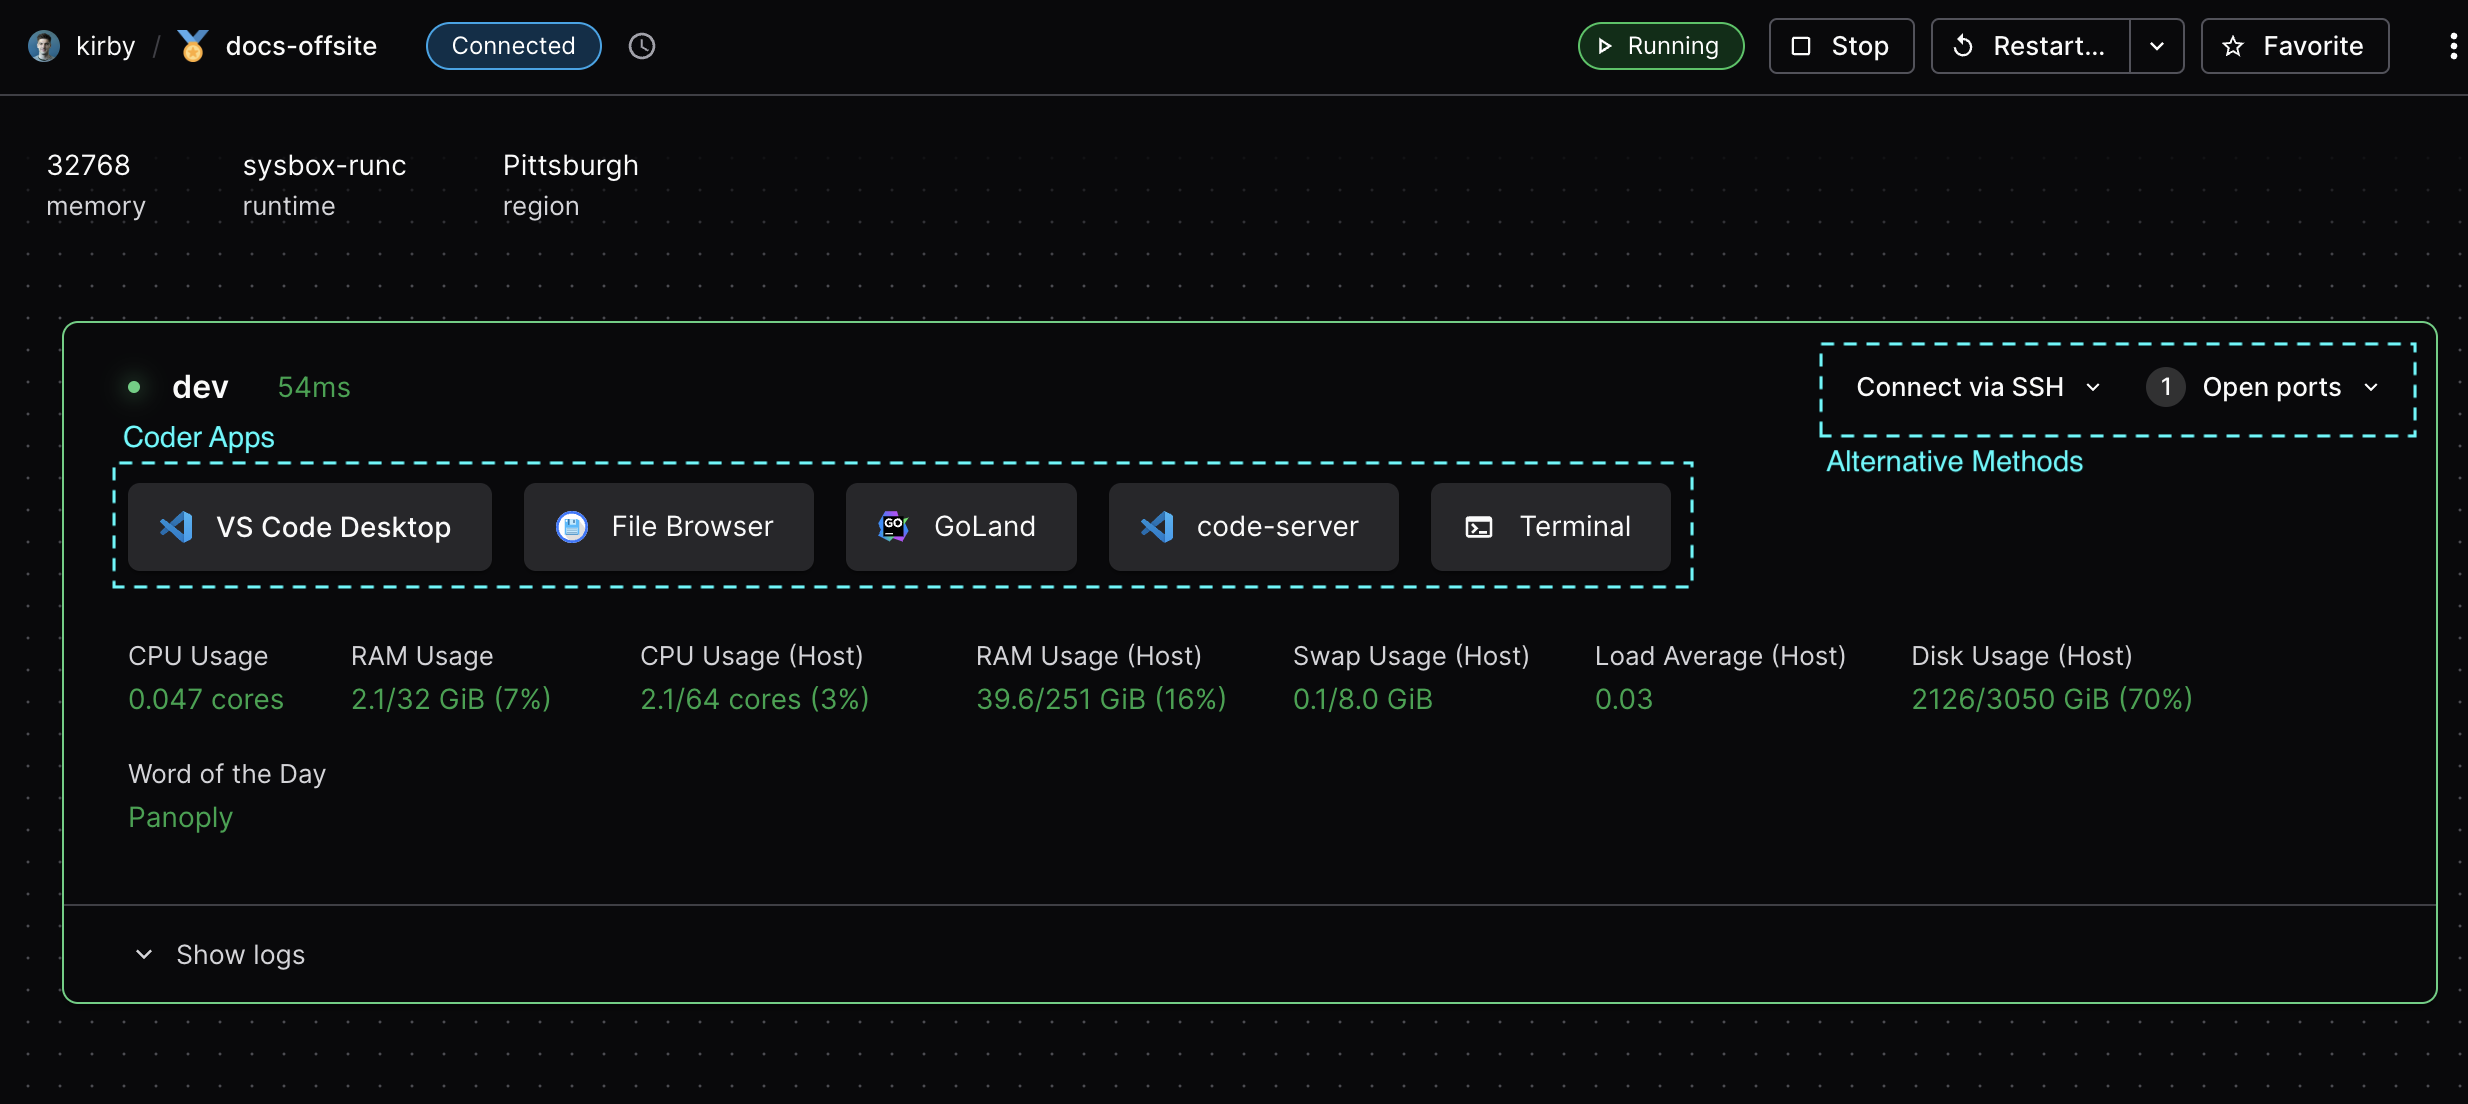Click the Running status badge
The width and height of the screenshot is (2468, 1104).
1660,46
